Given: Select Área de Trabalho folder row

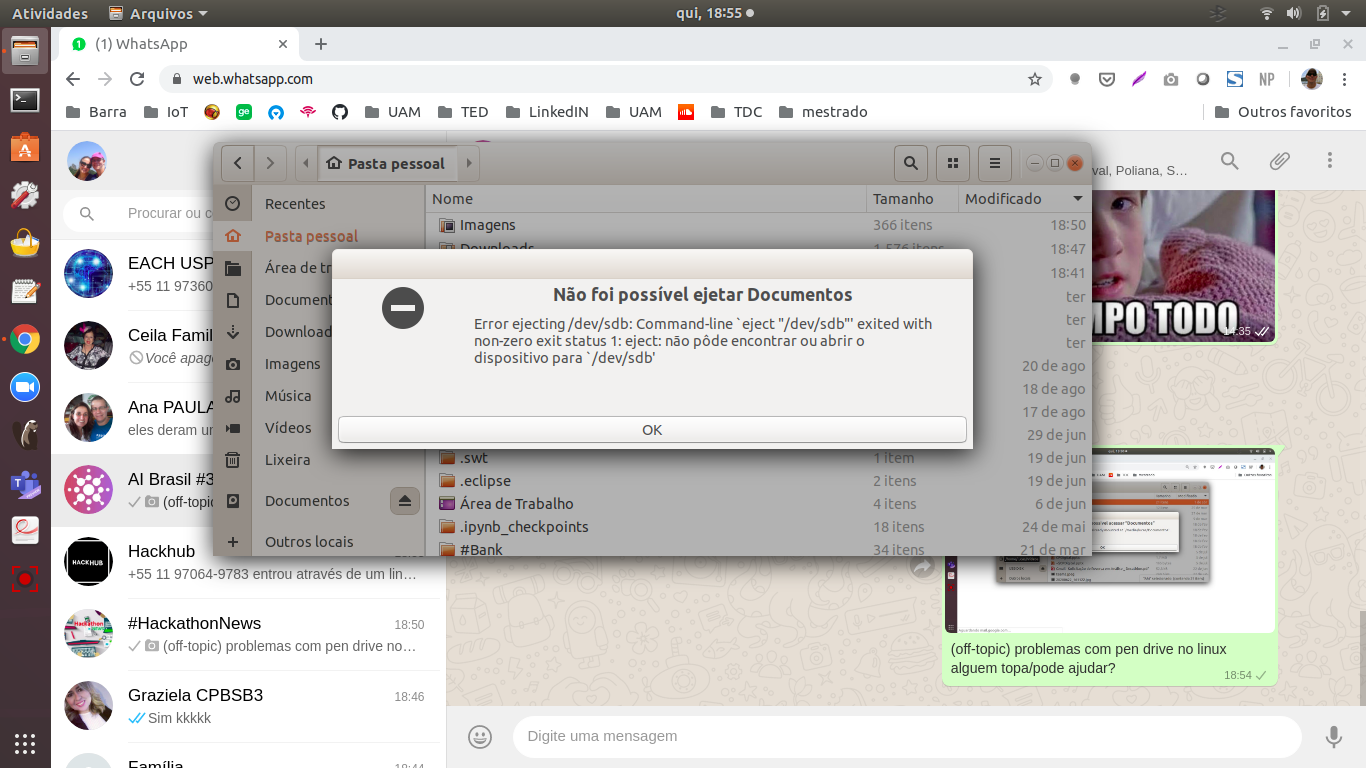Looking at the screenshot, I should 760,504.
